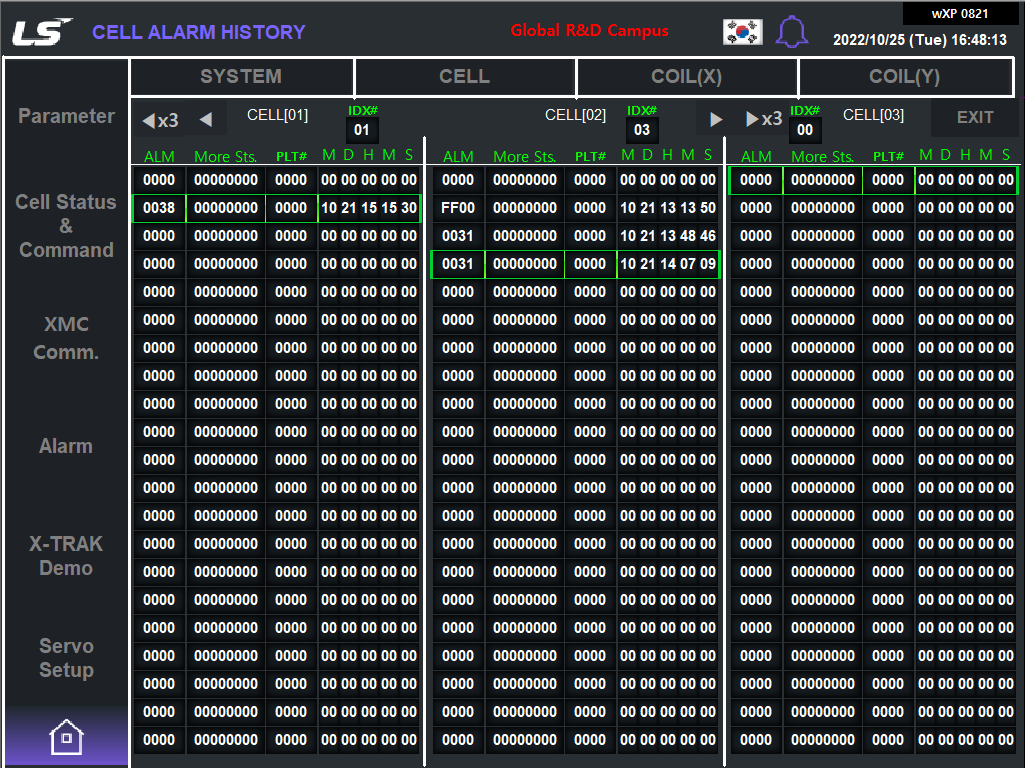
Task: Open the Parameter sidebar section
Action: (65, 116)
